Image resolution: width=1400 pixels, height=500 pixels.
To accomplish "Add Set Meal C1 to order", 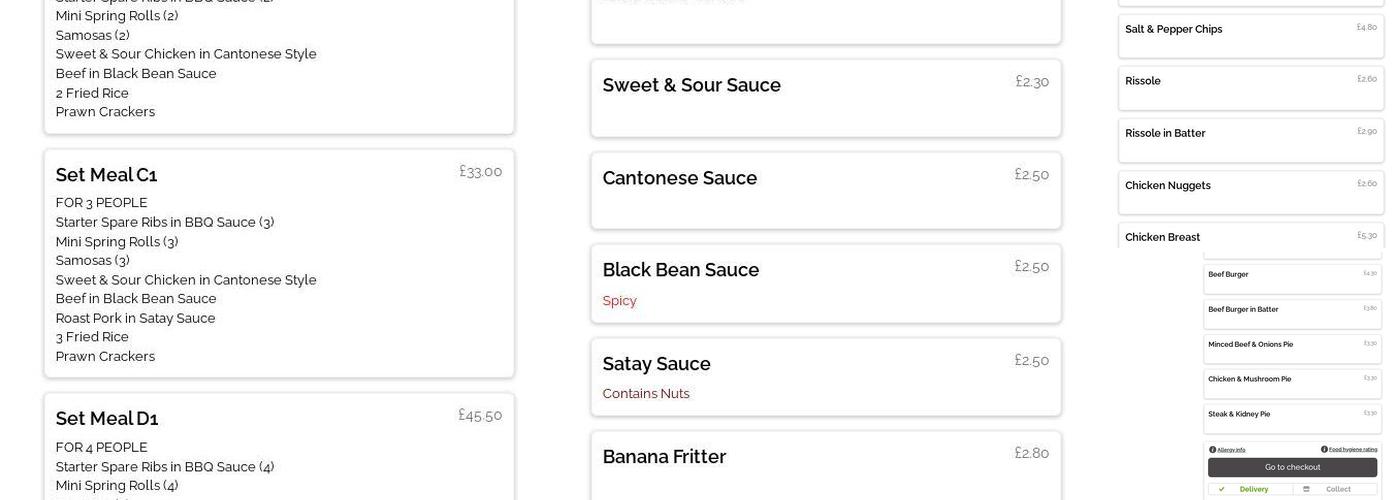I will click(279, 263).
